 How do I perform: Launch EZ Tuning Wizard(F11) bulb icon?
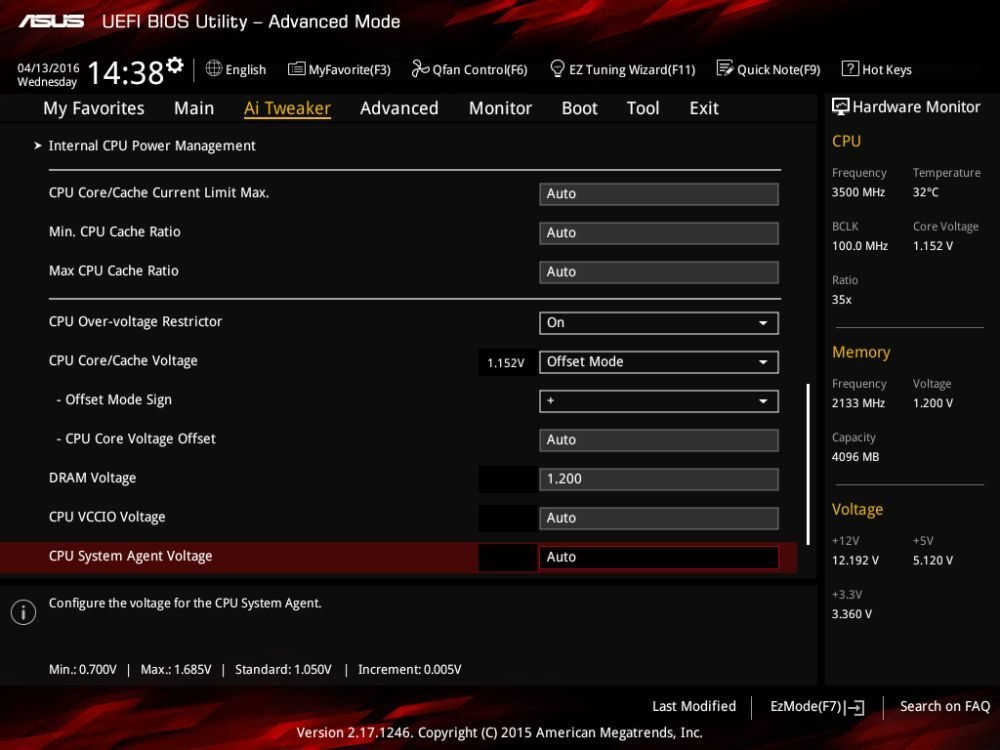pos(557,68)
